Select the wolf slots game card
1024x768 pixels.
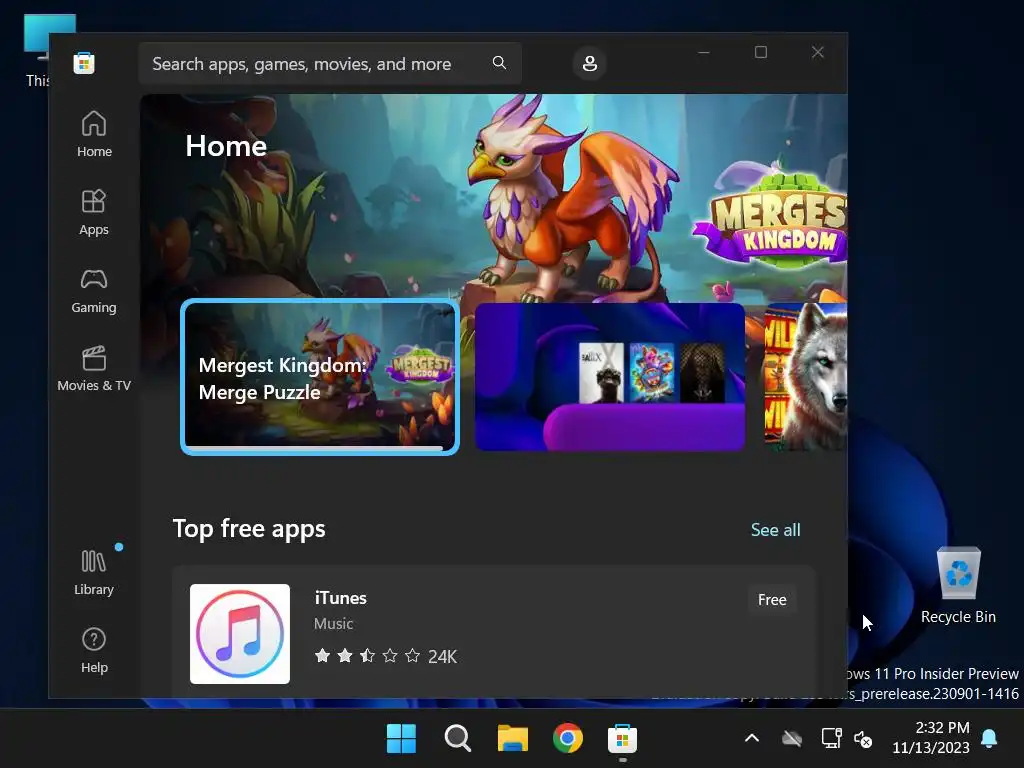tap(805, 377)
